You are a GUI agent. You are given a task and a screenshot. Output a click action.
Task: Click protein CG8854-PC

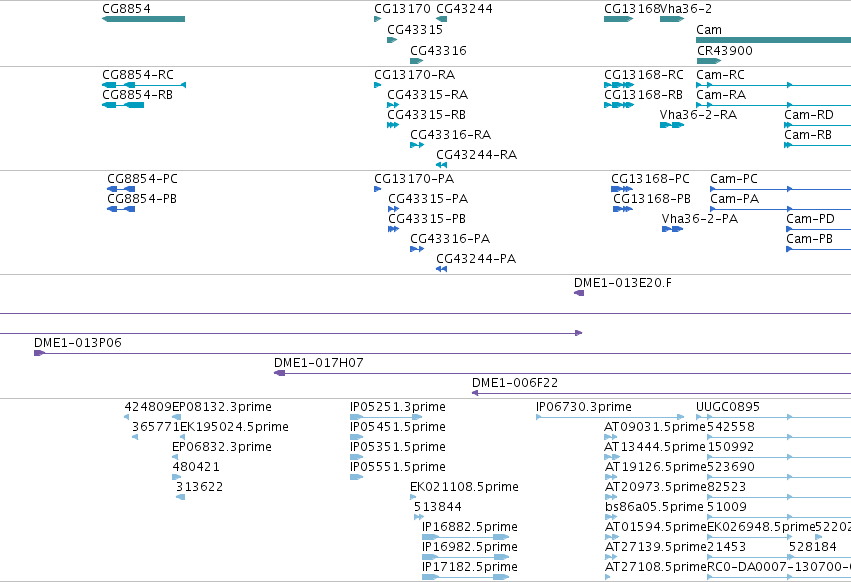coord(142,179)
